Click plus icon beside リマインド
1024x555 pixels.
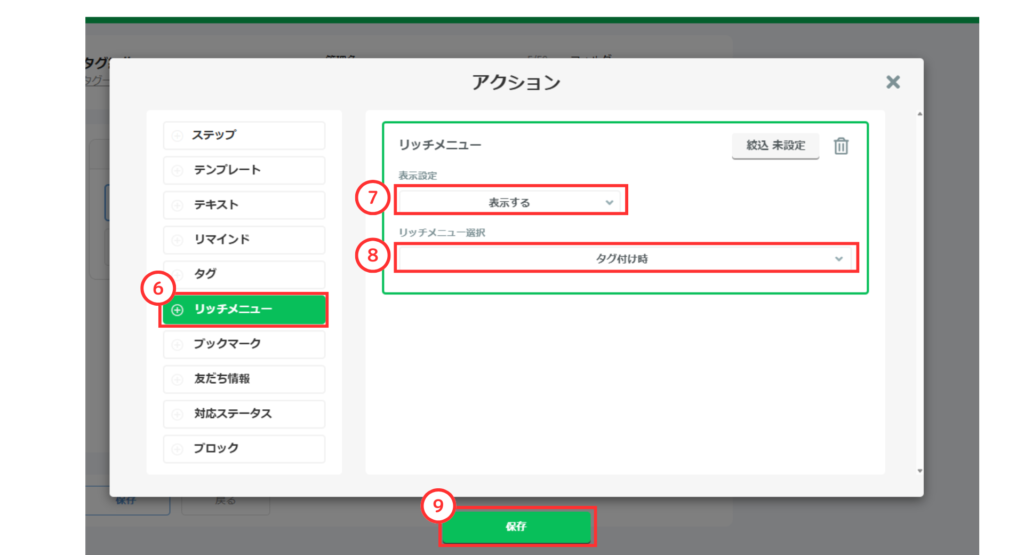pyautogui.click(x=177, y=240)
